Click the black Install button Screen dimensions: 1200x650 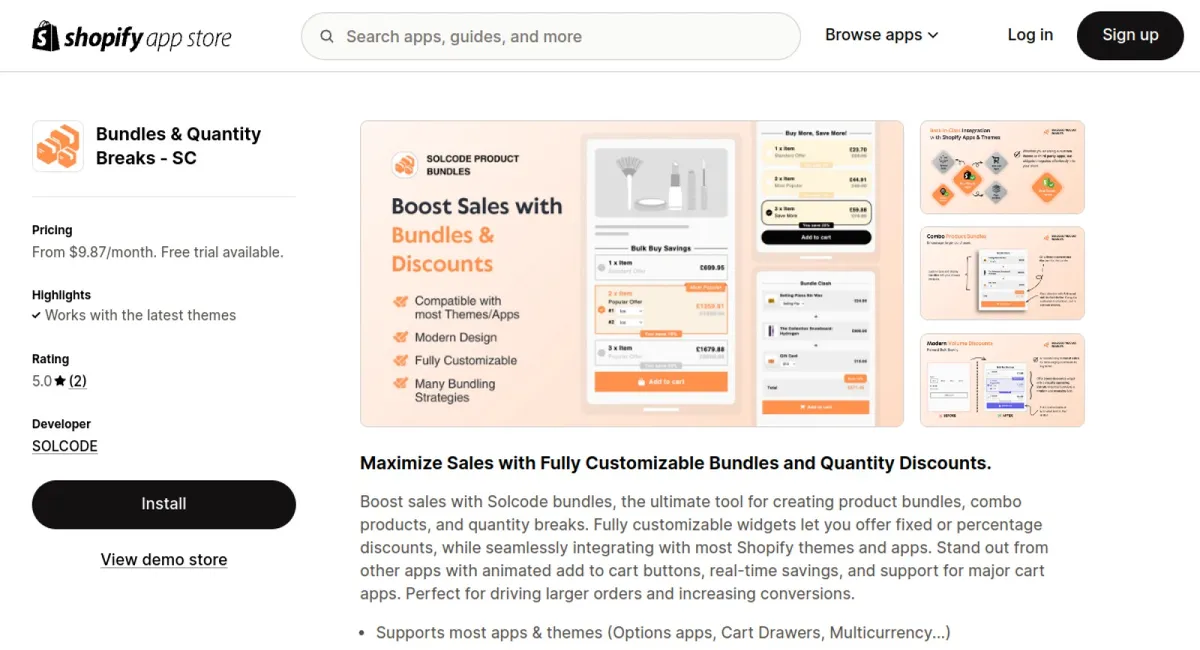(164, 504)
